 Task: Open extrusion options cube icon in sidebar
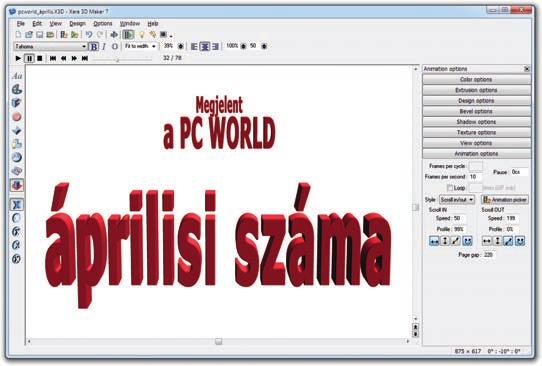click(x=17, y=103)
